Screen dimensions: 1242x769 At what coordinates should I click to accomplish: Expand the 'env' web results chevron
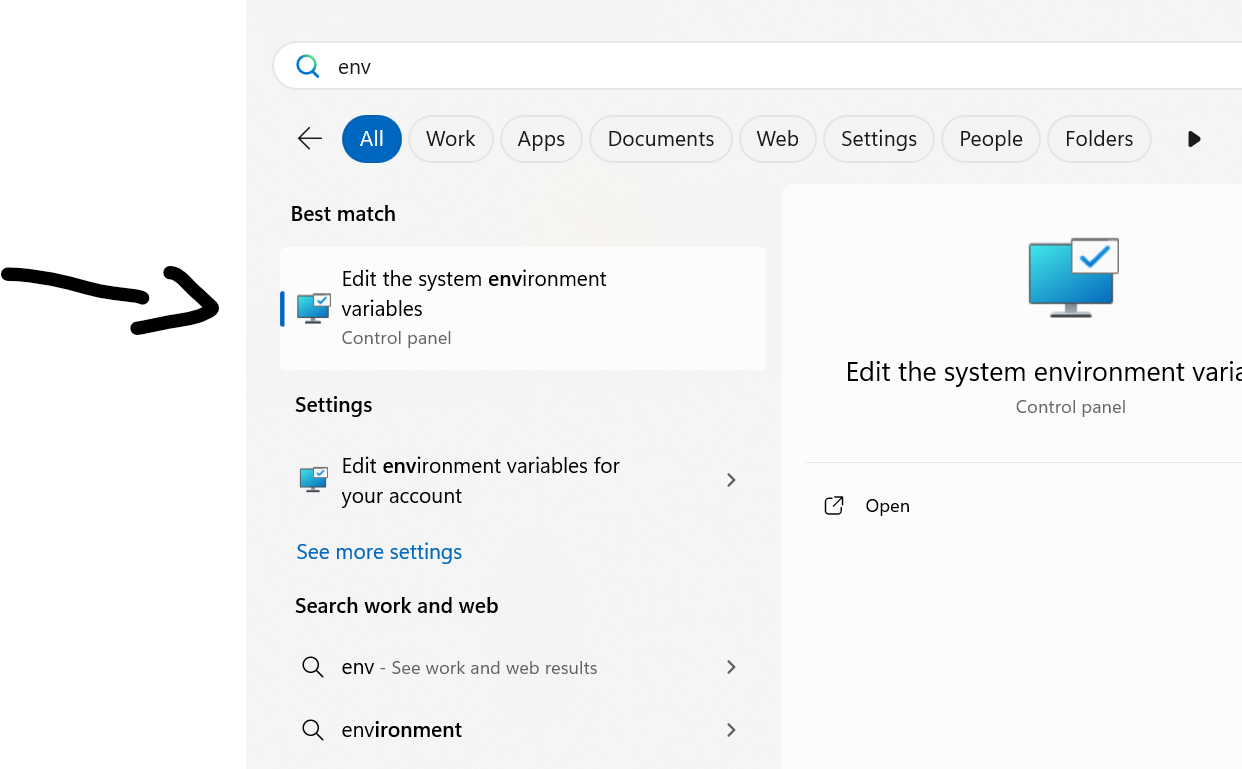pyautogui.click(x=731, y=667)
